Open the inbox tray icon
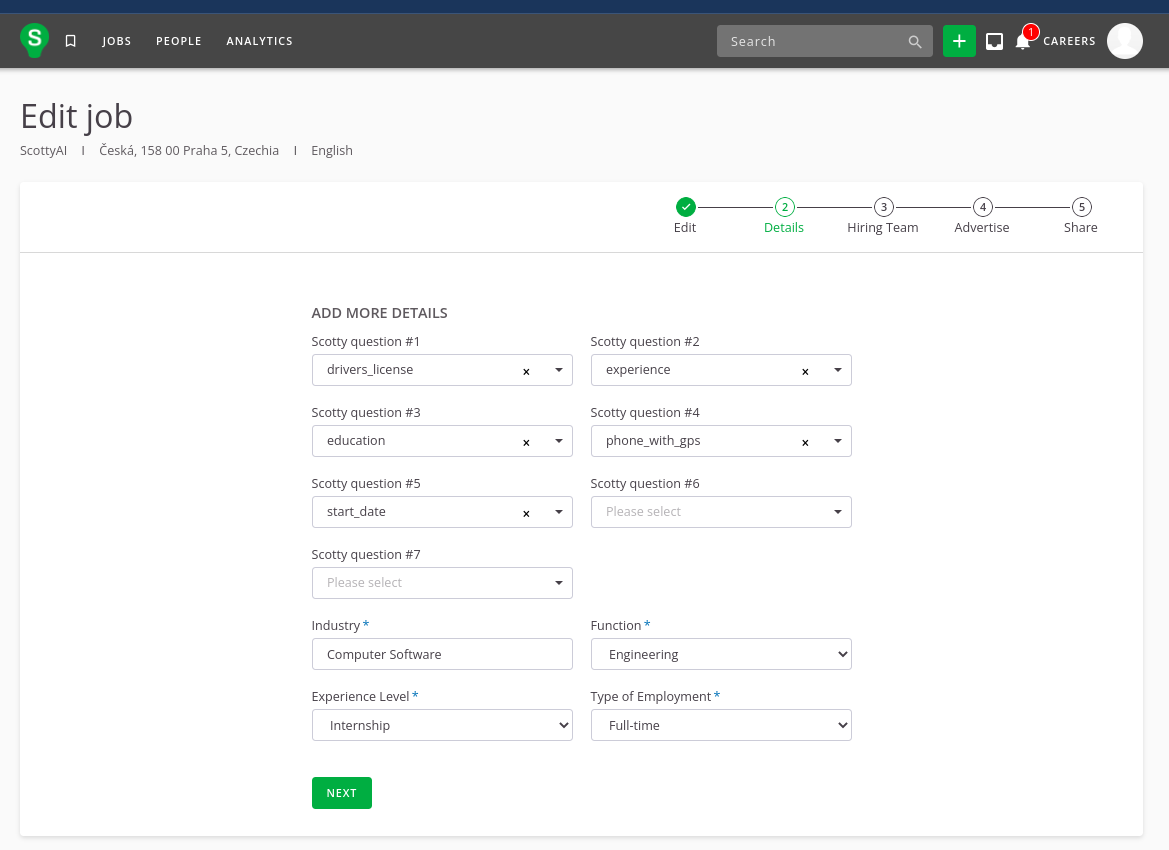Screen dimensions: 1169x850 (x=994, y=41)
